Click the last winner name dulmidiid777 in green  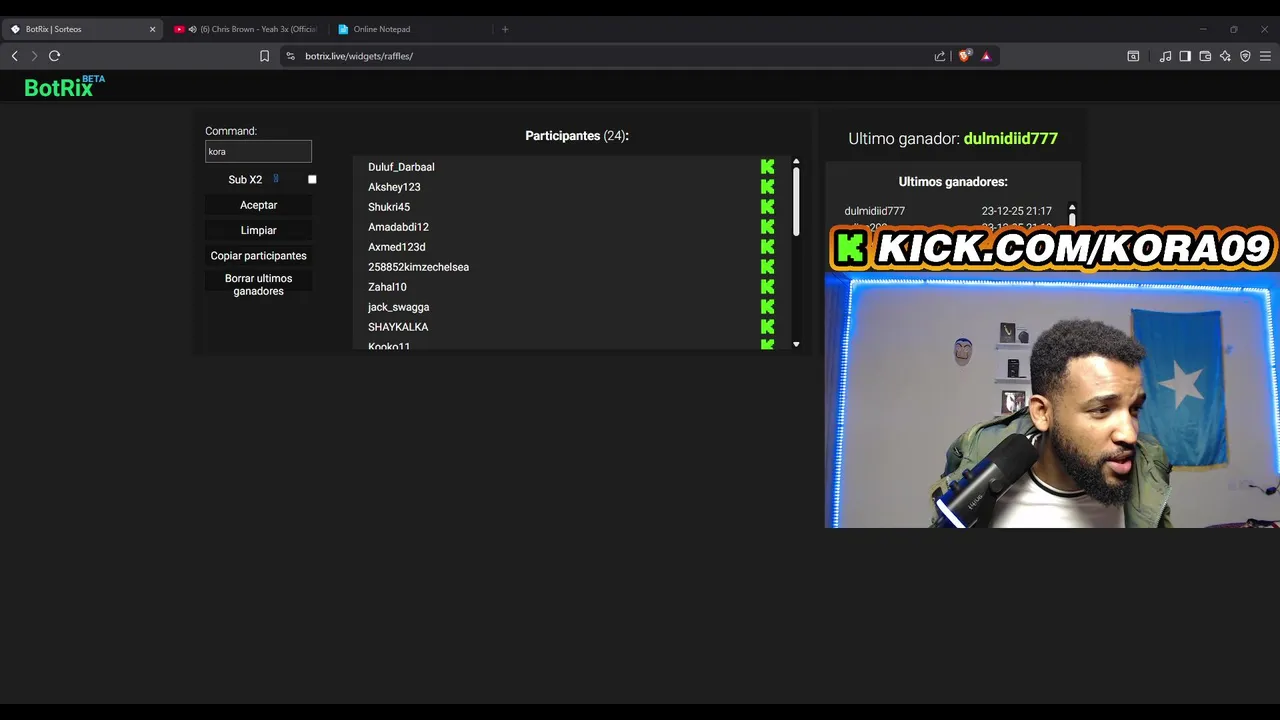click(x=1010, y=139)
